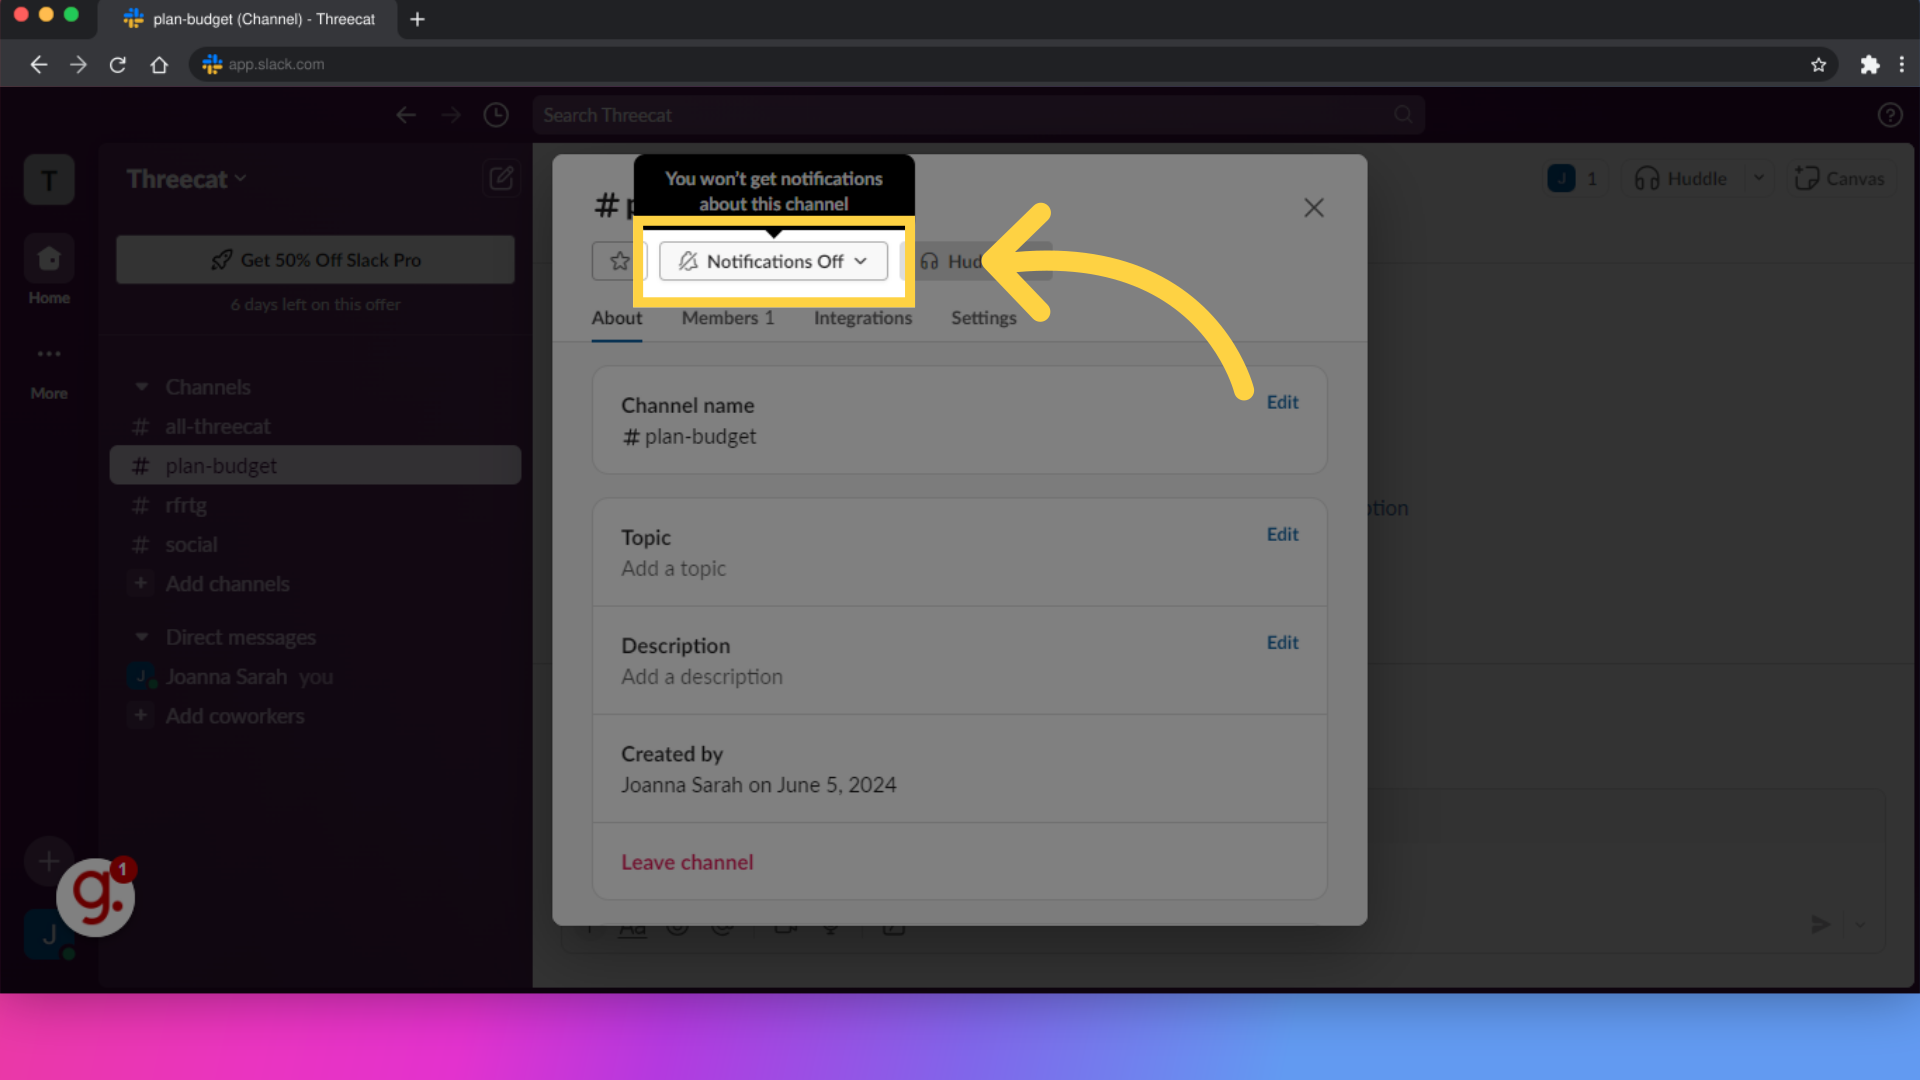Reload the page
Screen dimensions: 1920x1080
point(118,64)
